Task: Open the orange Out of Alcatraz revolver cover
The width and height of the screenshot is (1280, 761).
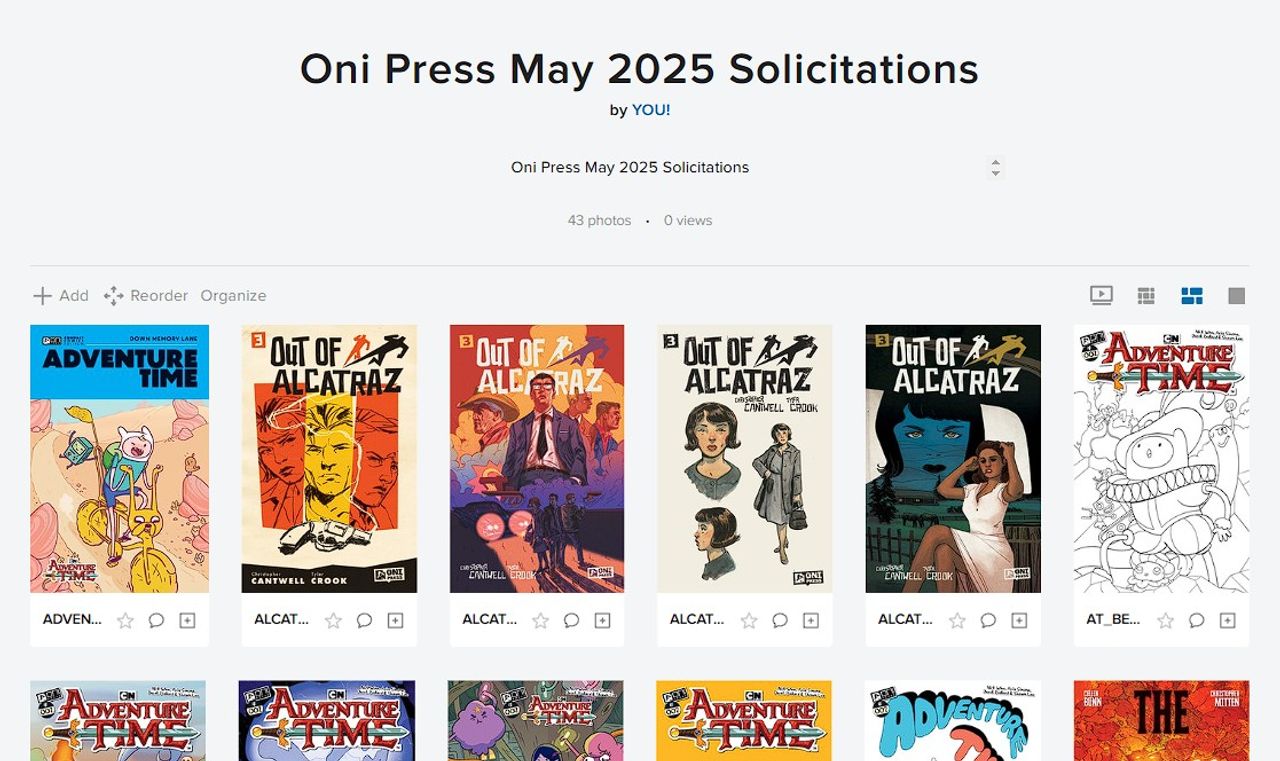Action: [x=329, y=459]
